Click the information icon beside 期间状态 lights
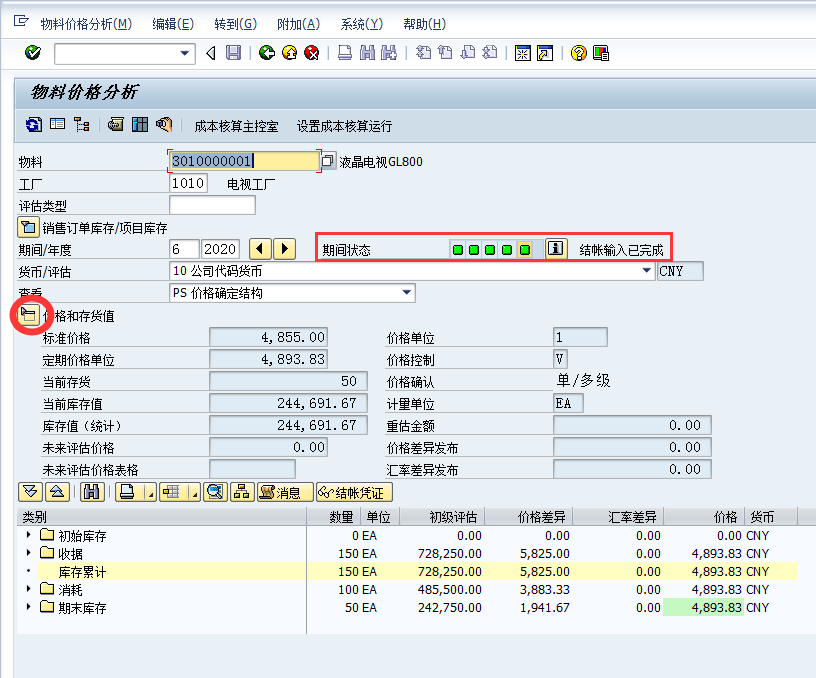 click(x=556, y=248)
